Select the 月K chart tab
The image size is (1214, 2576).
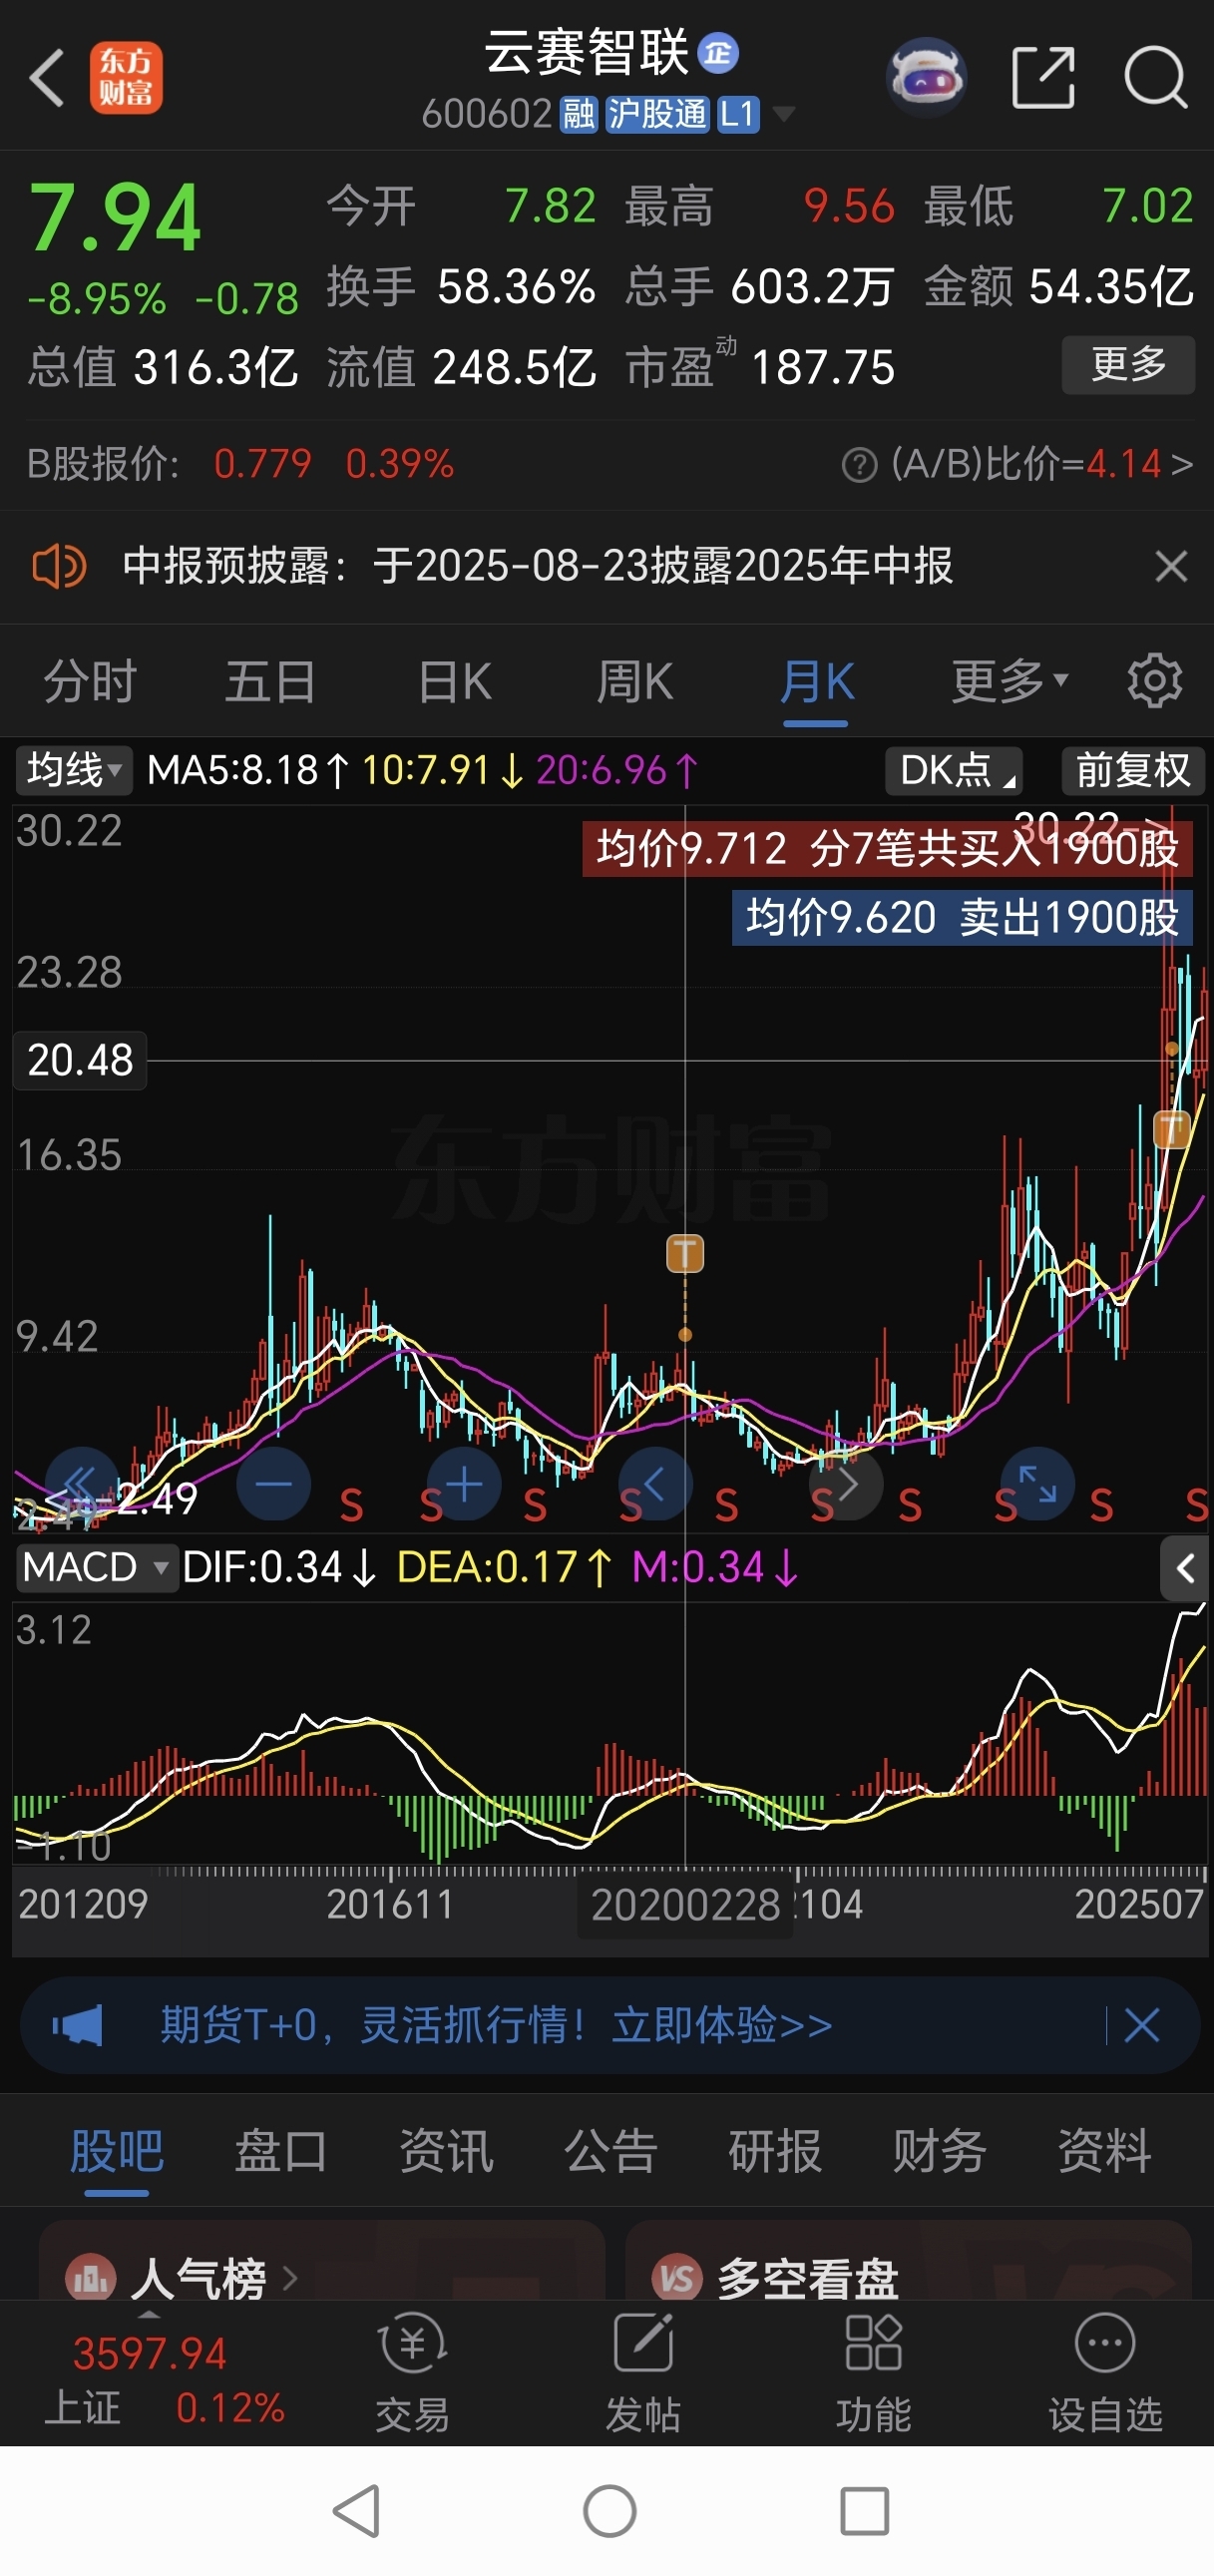tap(817, 682)
